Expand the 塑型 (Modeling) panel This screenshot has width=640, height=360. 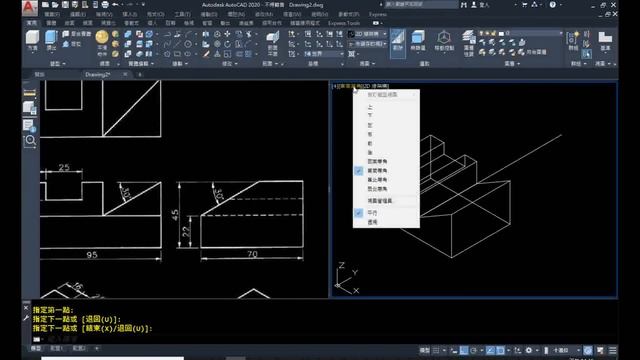[58, 64]
